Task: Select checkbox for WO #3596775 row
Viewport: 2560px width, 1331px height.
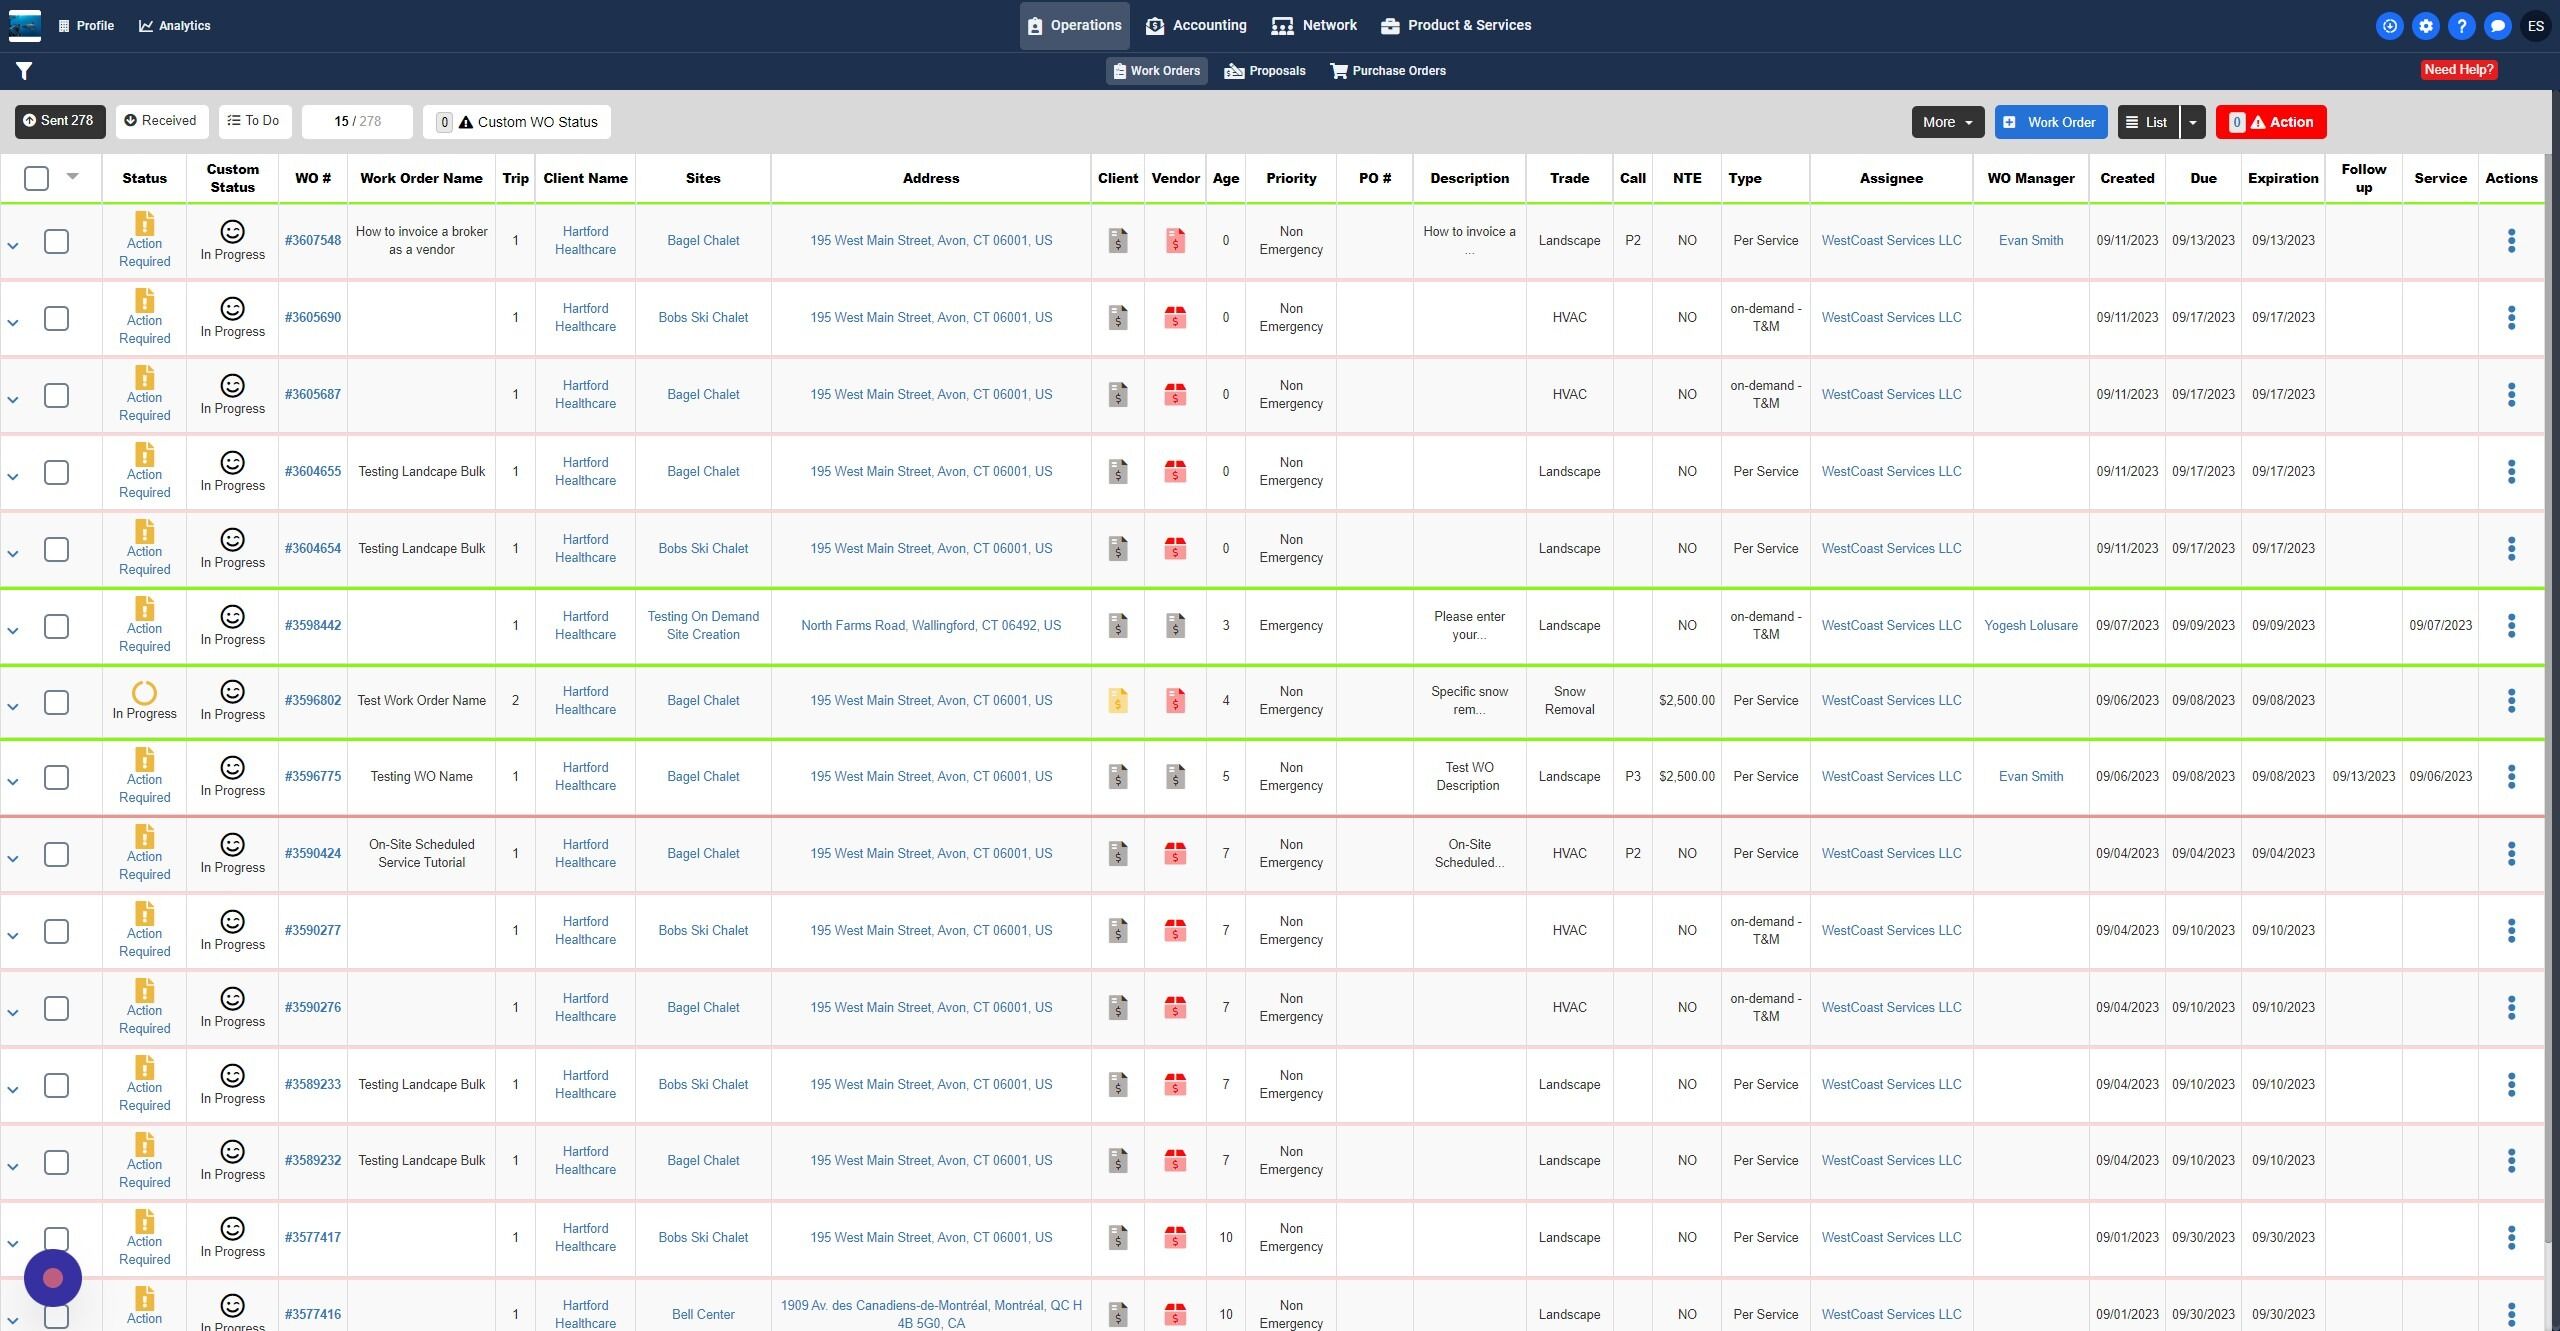Action: coord(57,777)
